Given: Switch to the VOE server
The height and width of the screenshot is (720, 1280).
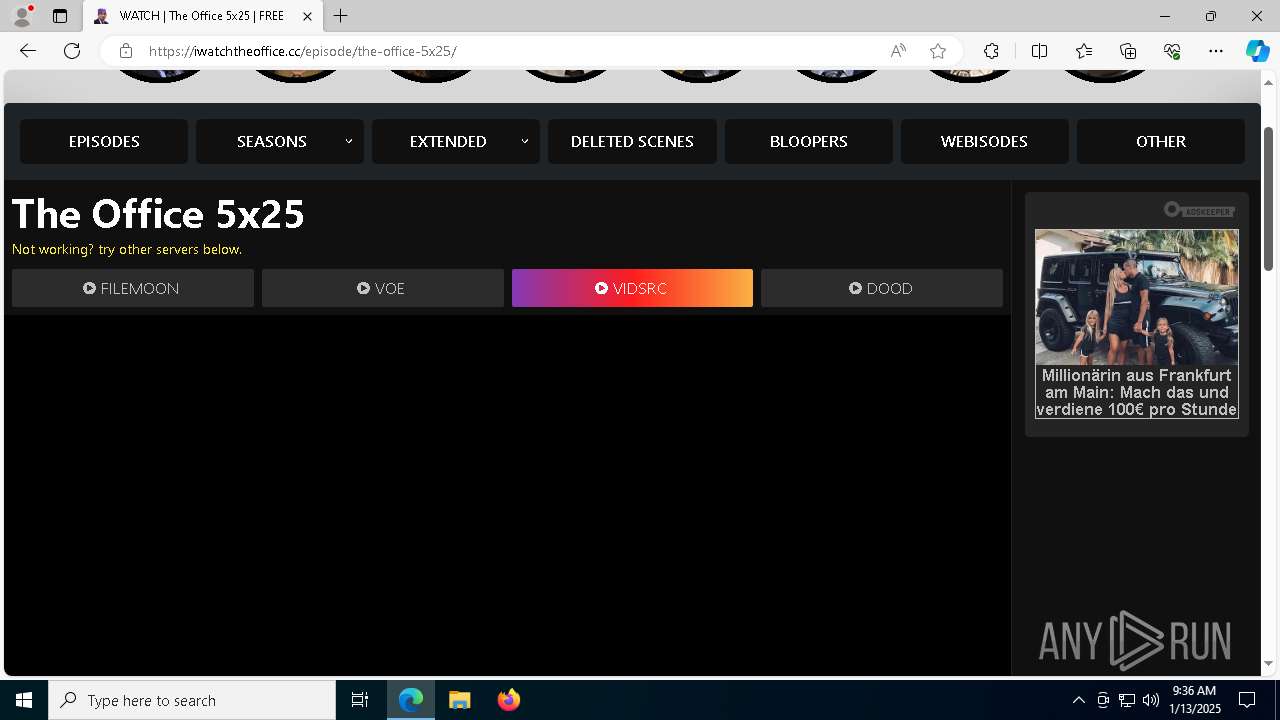Looking at the screenshot, I should point(383,288).
